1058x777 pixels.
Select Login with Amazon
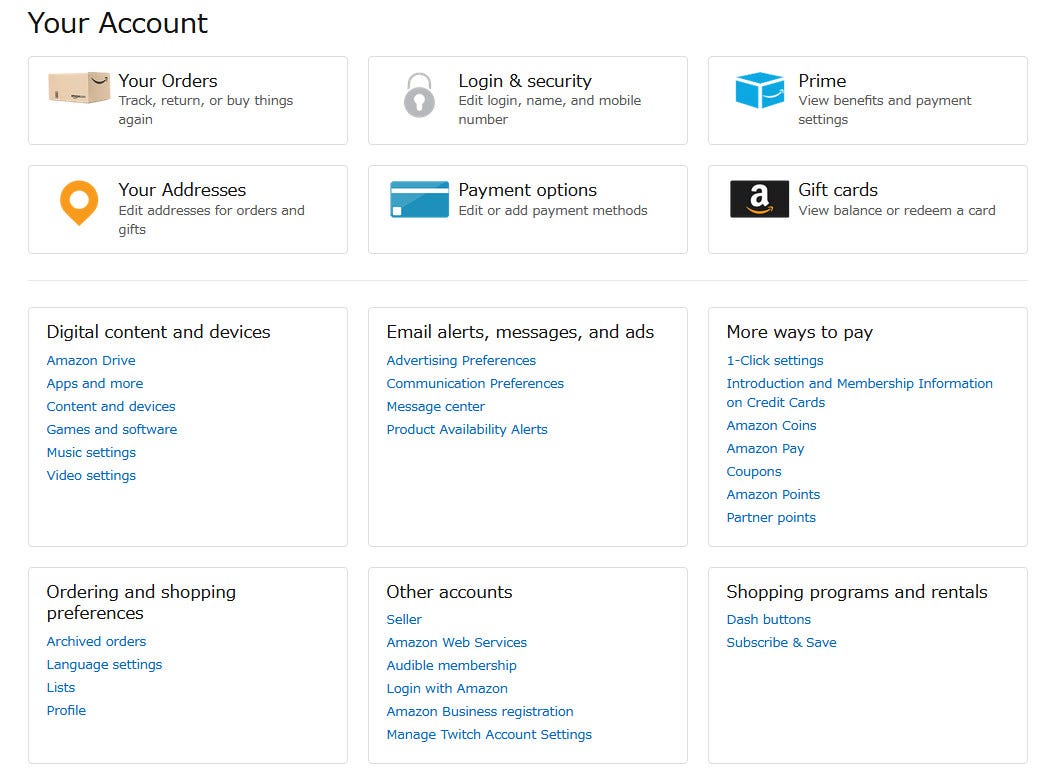click(x=447, y=688)
